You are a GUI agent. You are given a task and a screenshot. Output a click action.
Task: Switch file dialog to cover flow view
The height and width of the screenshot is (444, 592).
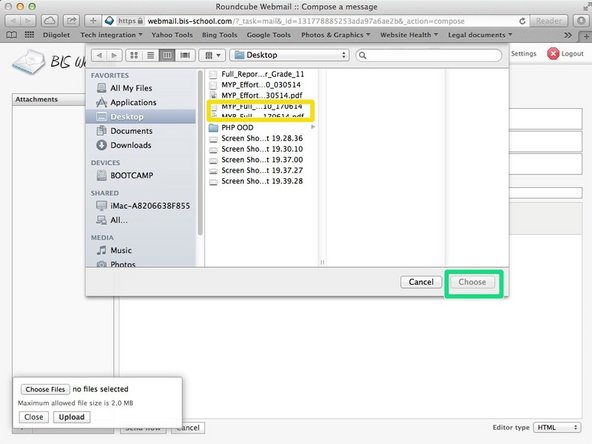[x=185, y=56]
